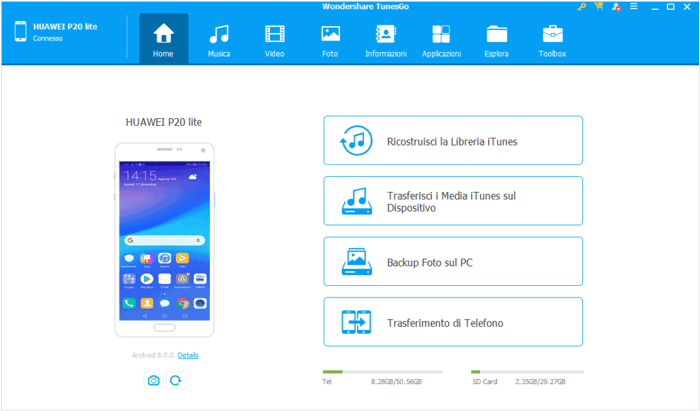Image resolution: width=700 pixels, height=411 pixels.
Task: Open the Informazioni tab
Action: tap(385, 39)
